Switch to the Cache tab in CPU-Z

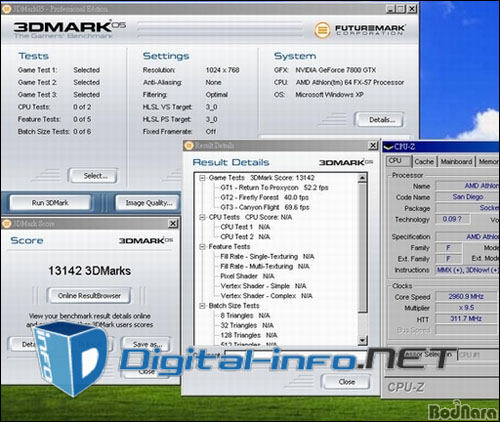(x=424, y=162)
